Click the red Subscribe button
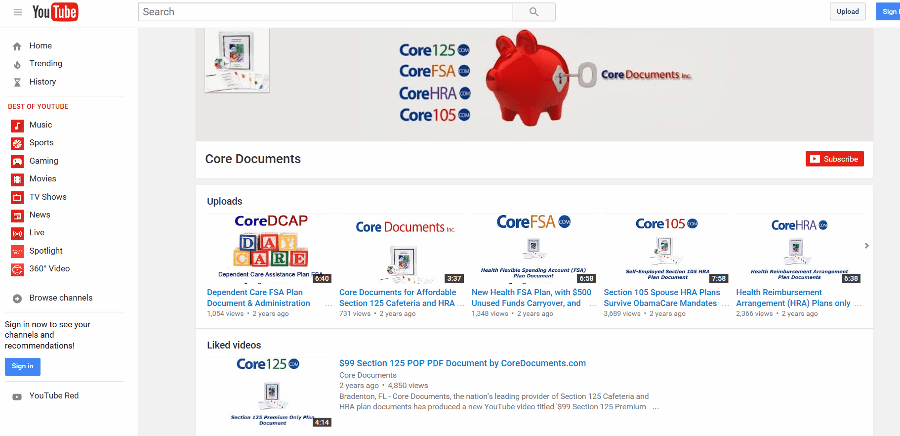900x436 pixels. [x=835, y=159]
